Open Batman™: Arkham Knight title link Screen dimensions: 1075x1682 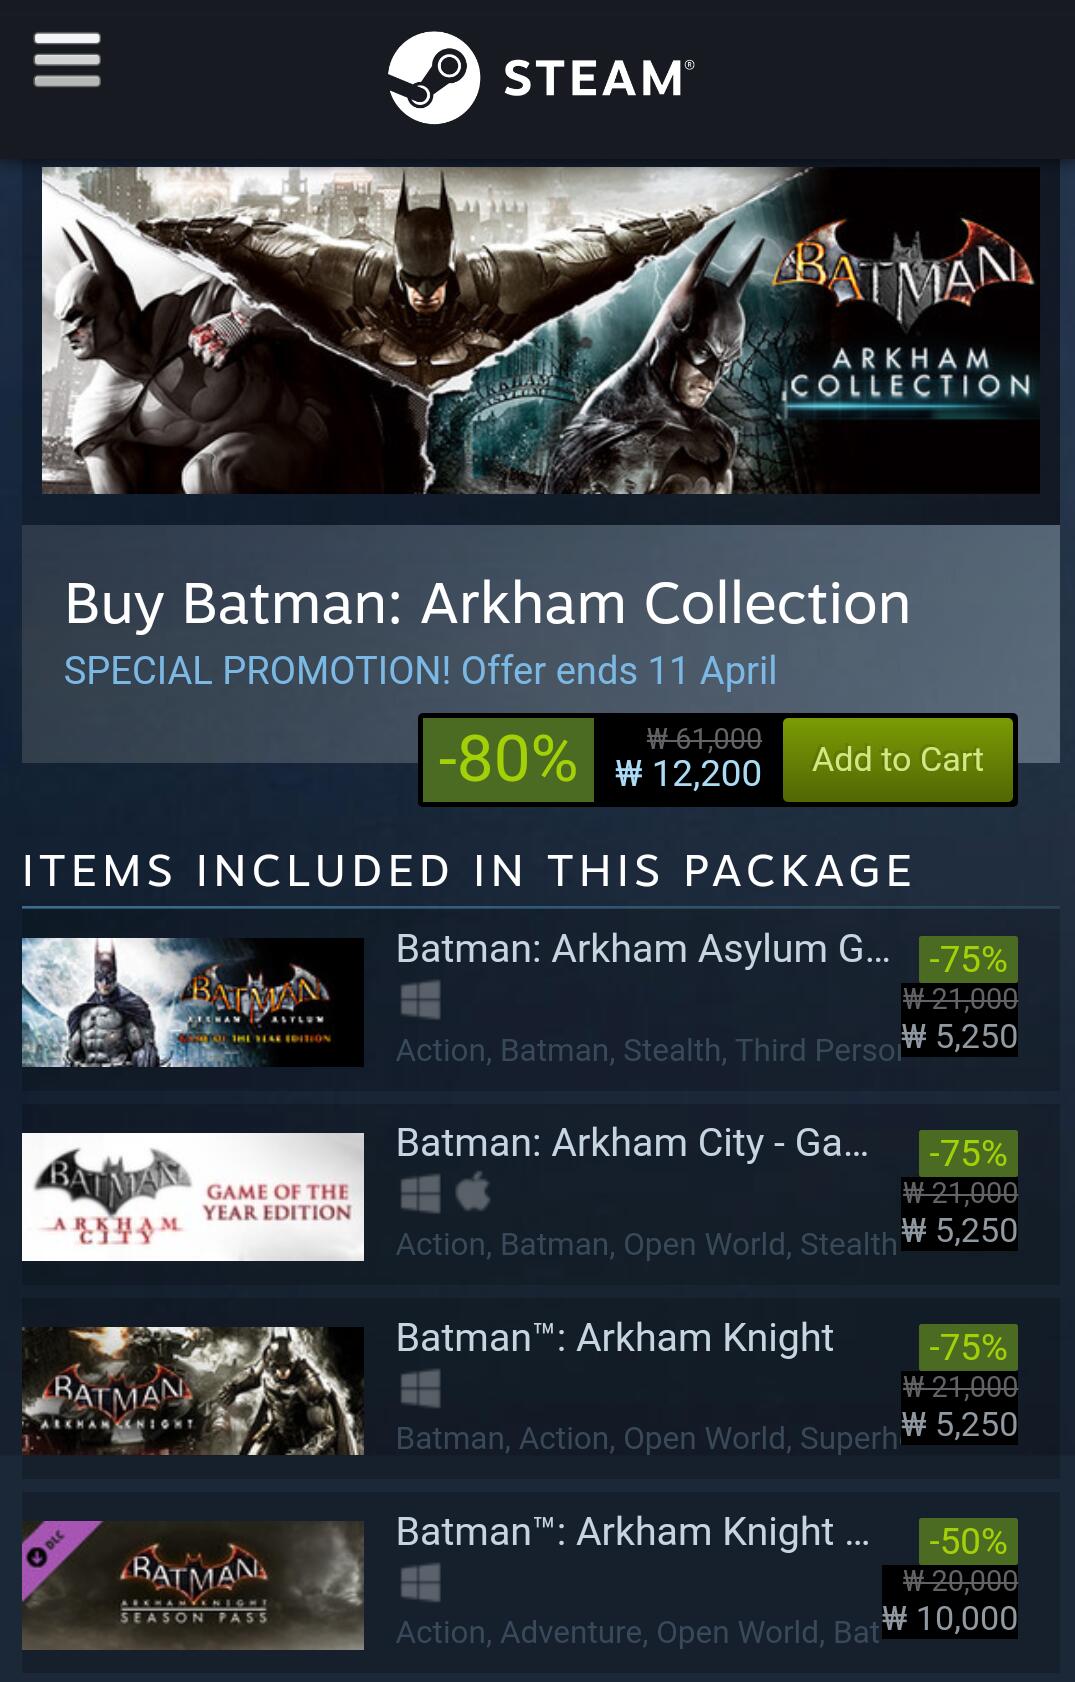coord(614,1337)
